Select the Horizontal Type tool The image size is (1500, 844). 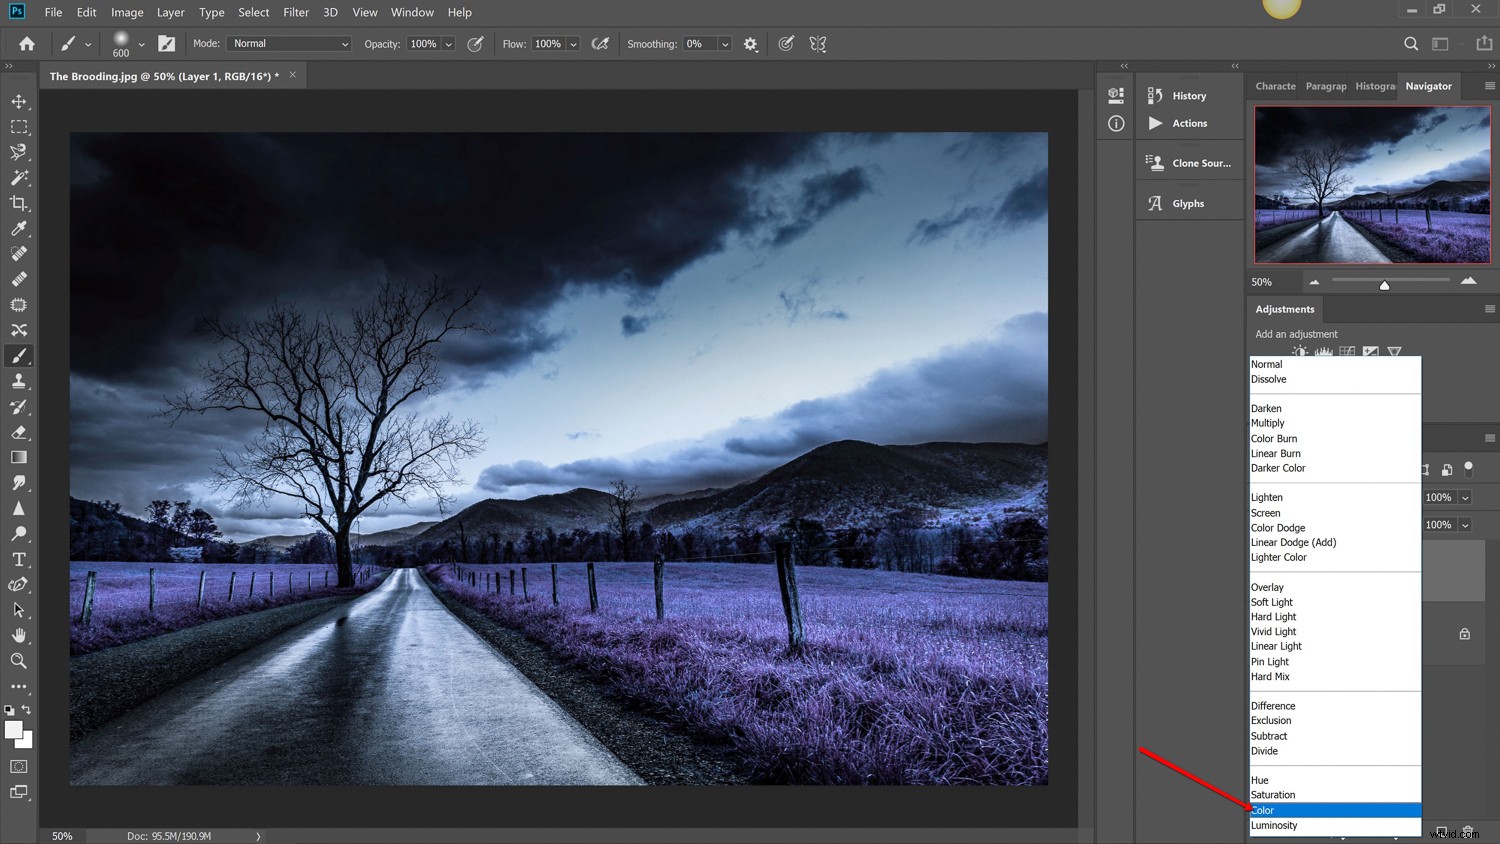[x=19, y=559]
